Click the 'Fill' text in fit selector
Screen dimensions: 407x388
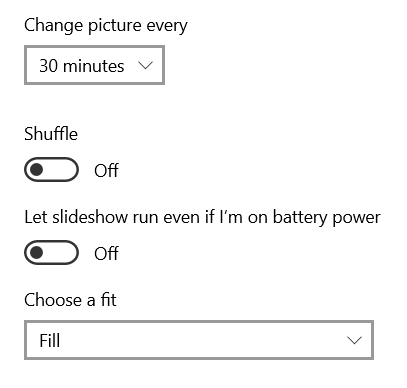coord(50,341)
